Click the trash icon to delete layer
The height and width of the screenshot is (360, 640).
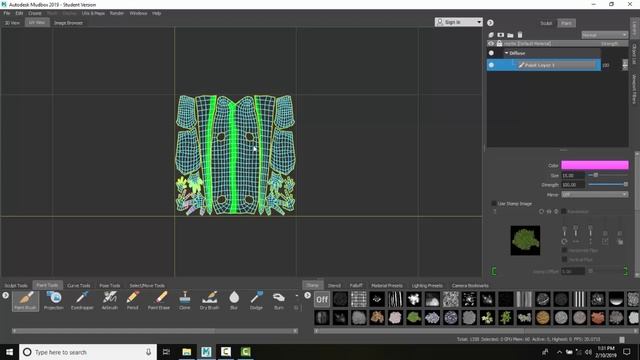click(520, 35)
